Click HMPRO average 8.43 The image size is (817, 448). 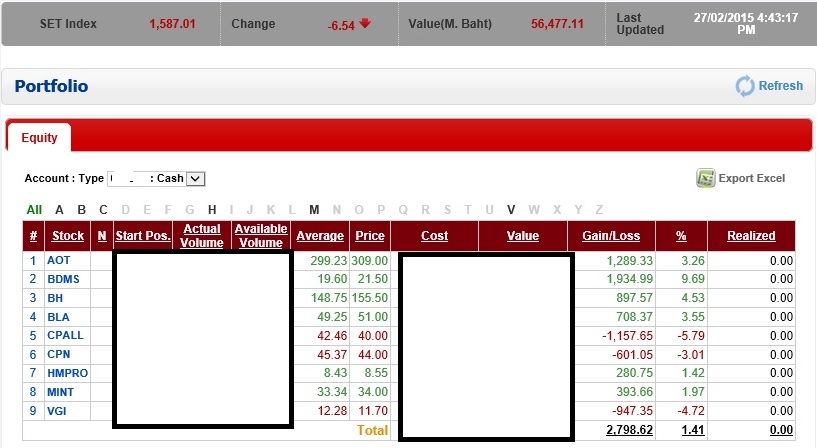point(335,373)
